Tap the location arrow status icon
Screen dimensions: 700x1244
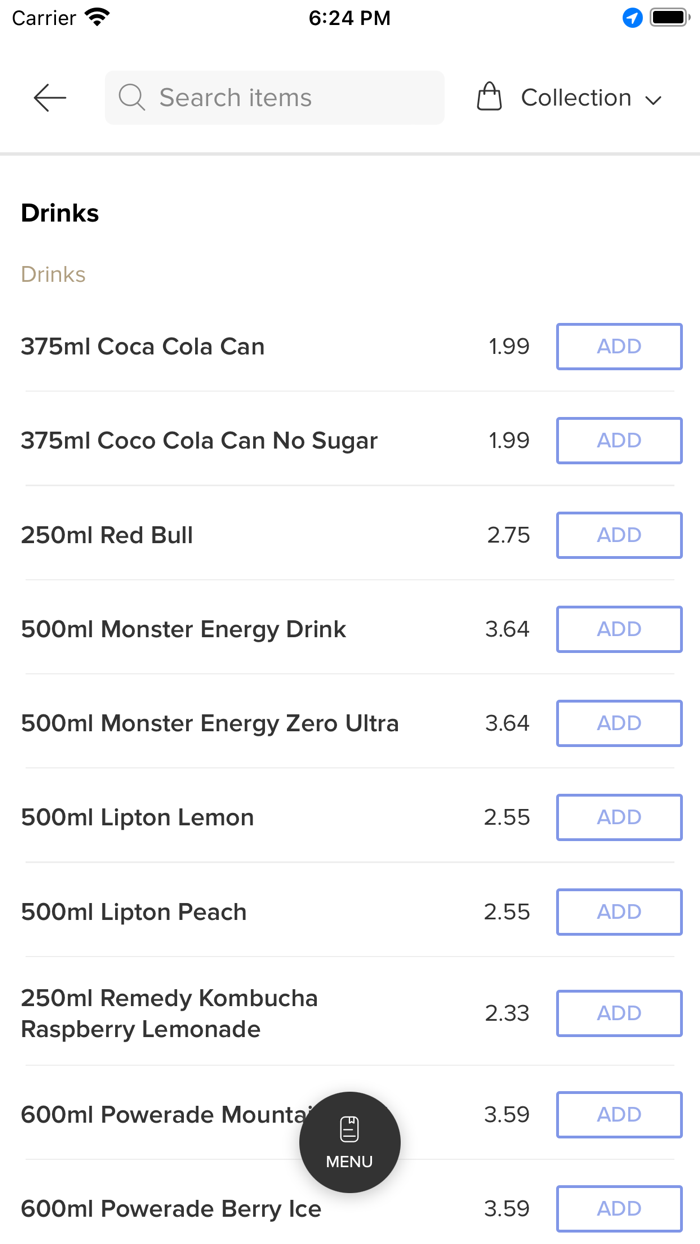coord(632,18)
